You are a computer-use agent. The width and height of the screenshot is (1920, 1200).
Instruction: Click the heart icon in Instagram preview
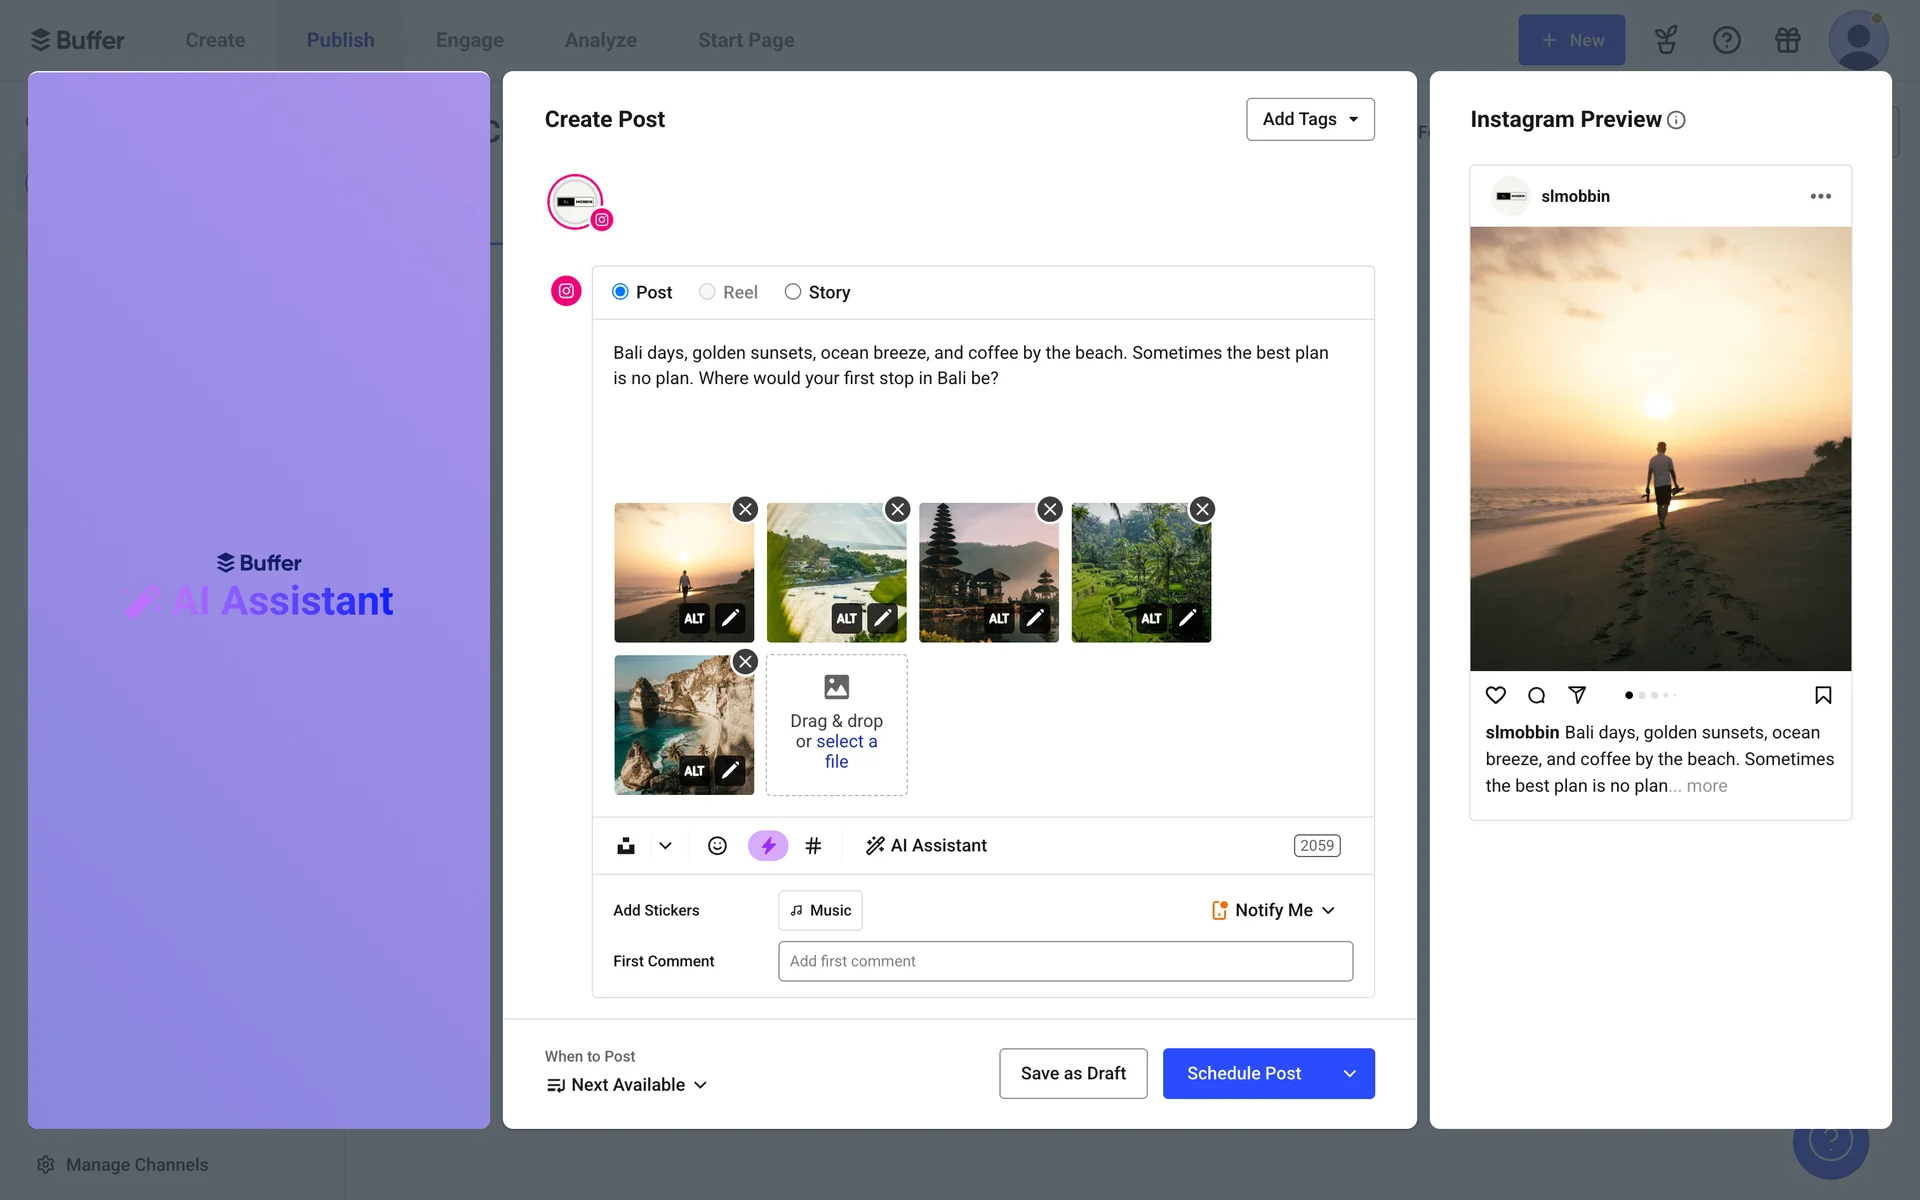tap(1495, 695)
